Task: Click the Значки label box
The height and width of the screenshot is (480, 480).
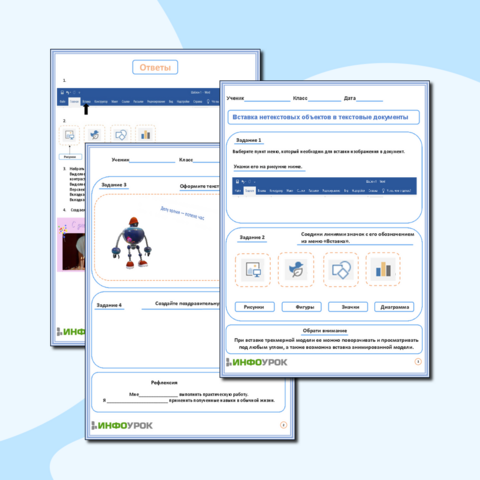Action: (x=348, y=307)
